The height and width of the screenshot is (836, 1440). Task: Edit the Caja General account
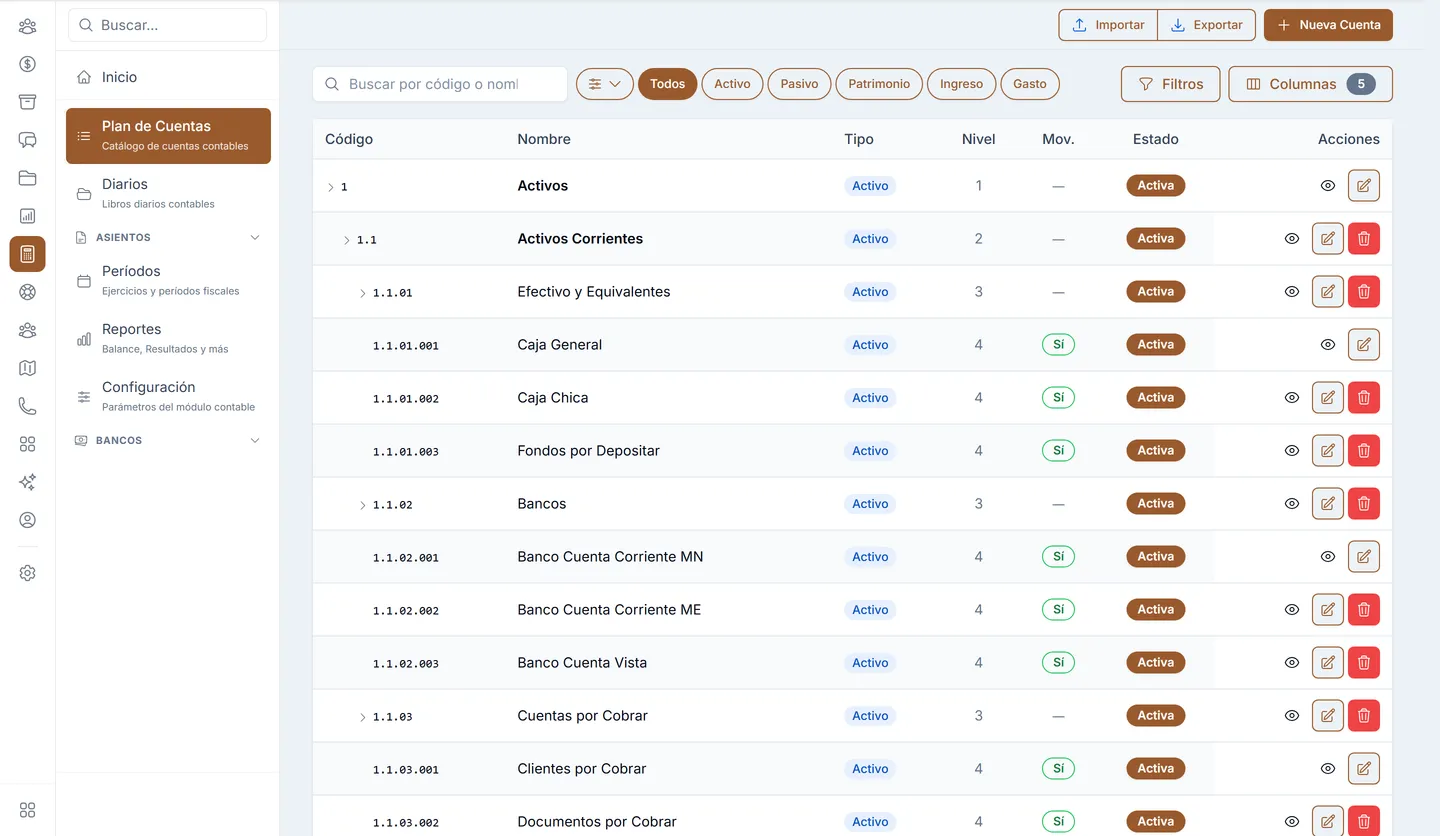click(x=1364, y=345)
